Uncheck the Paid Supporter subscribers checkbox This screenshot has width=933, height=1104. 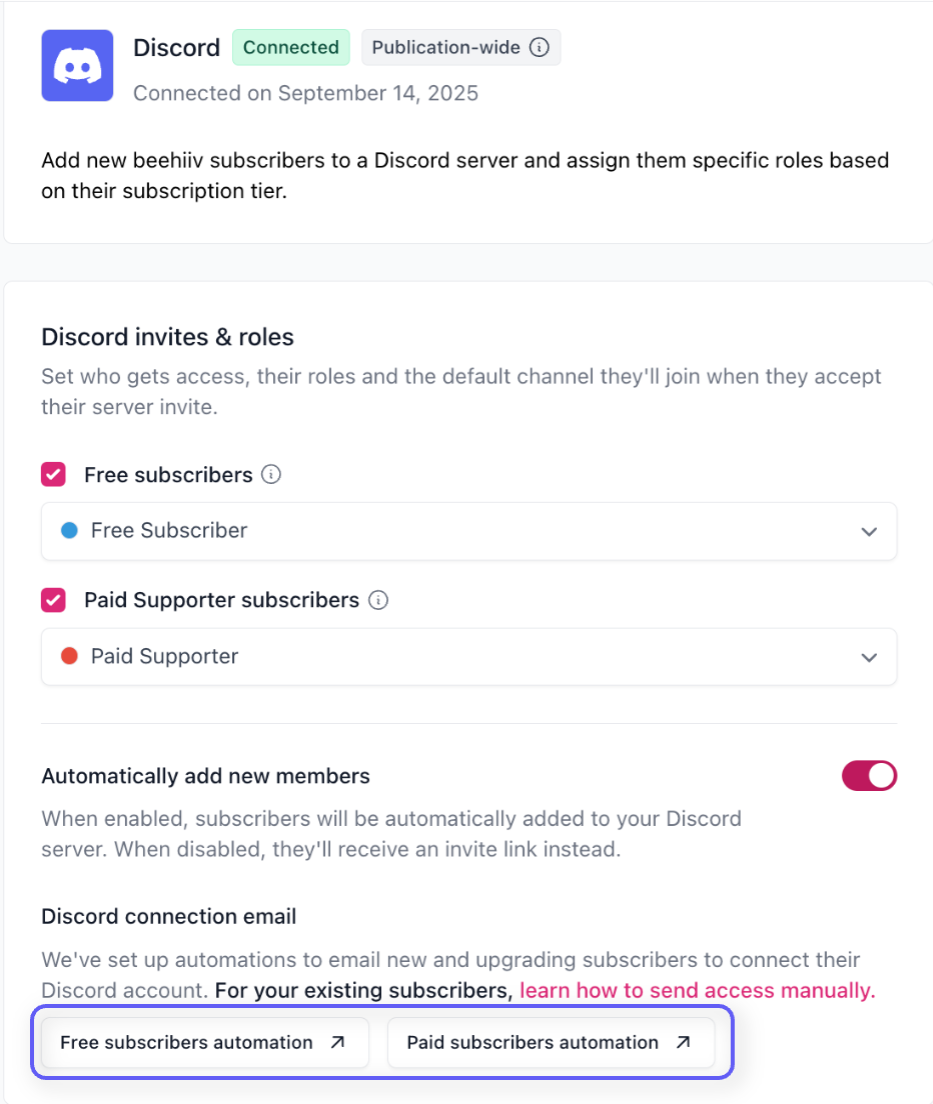pyautogui.click(x=54, y=601)
